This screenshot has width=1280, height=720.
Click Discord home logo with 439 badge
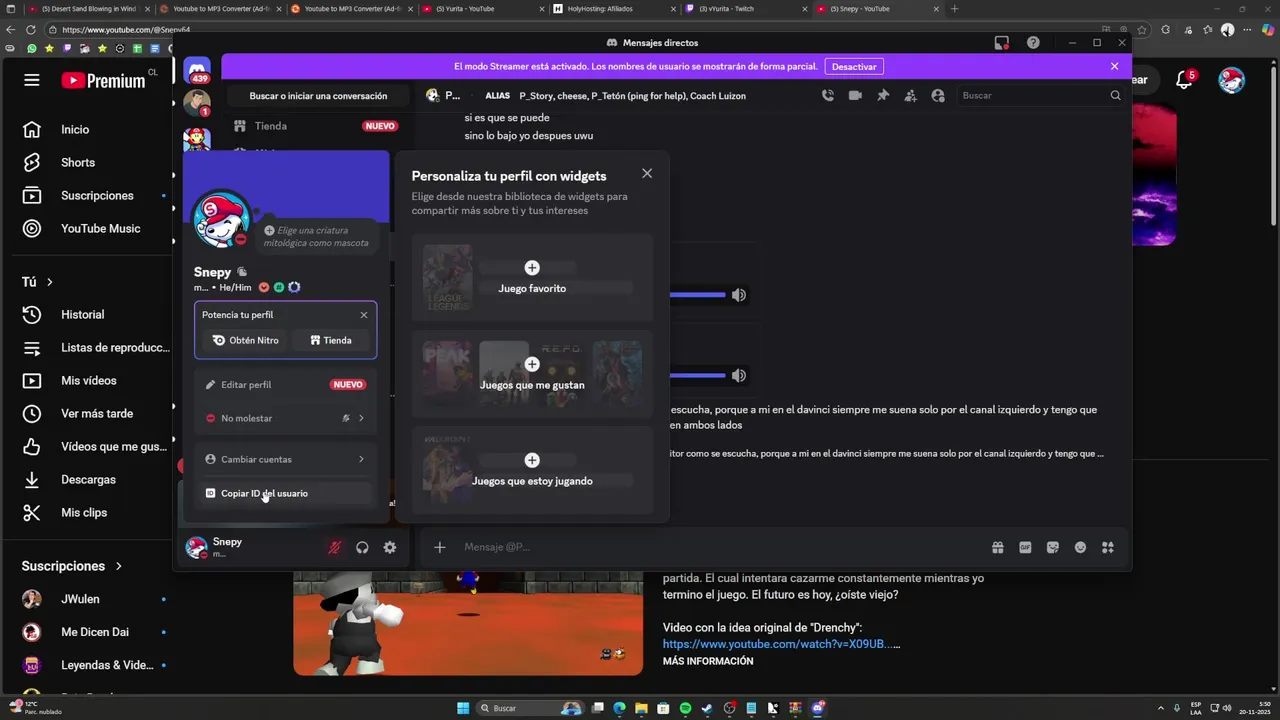pos(197,69)
